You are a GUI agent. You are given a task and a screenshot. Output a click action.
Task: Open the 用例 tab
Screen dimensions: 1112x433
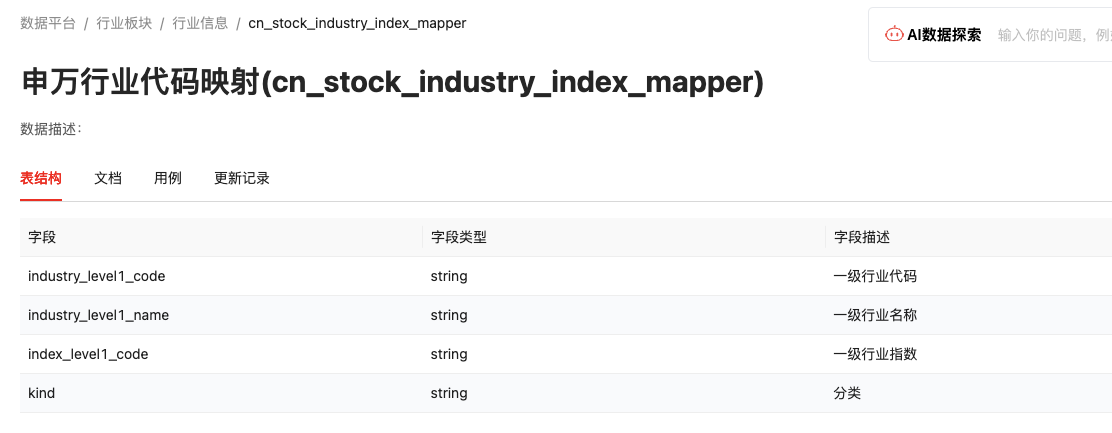tap(168, 178)
